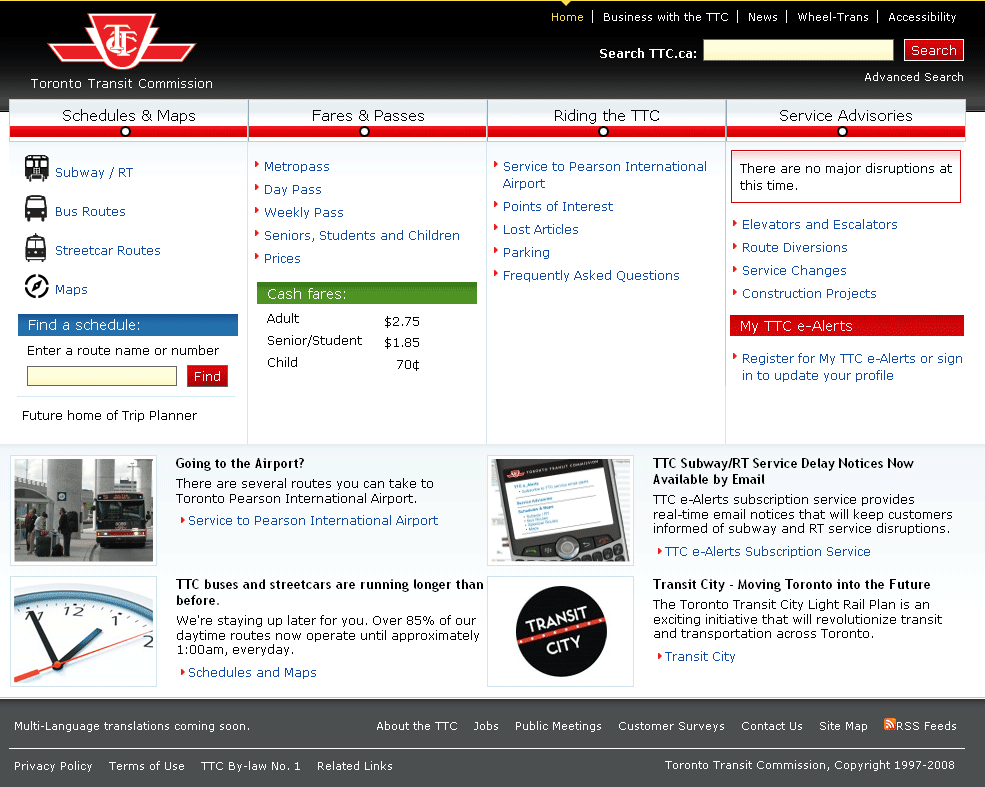Click the clock image thumbnail
The height and width of the screenshot is (787, 985).
84,631
